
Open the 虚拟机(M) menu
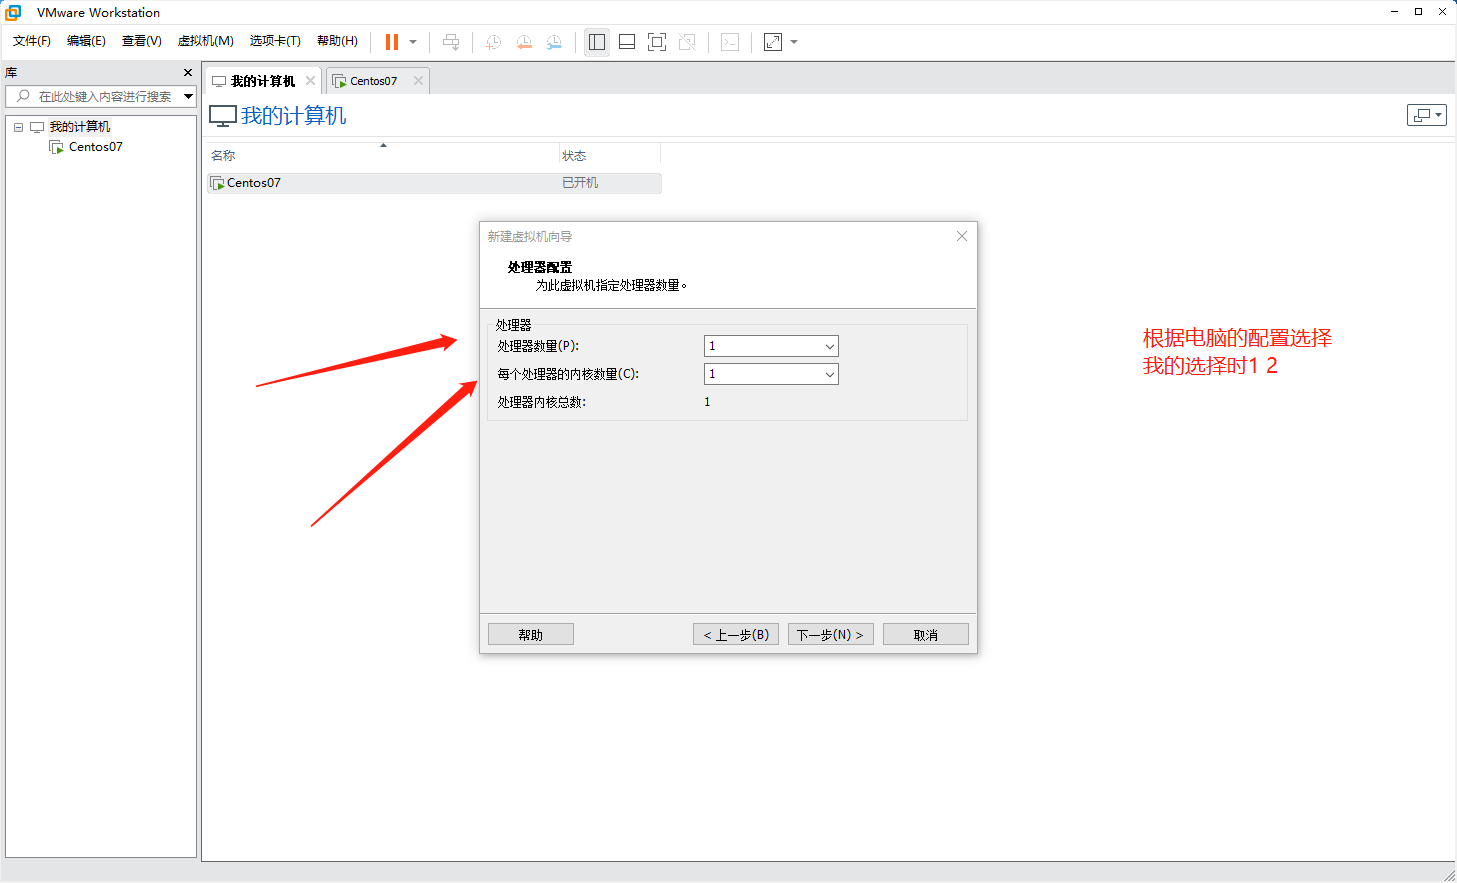[x=206, y=41]
